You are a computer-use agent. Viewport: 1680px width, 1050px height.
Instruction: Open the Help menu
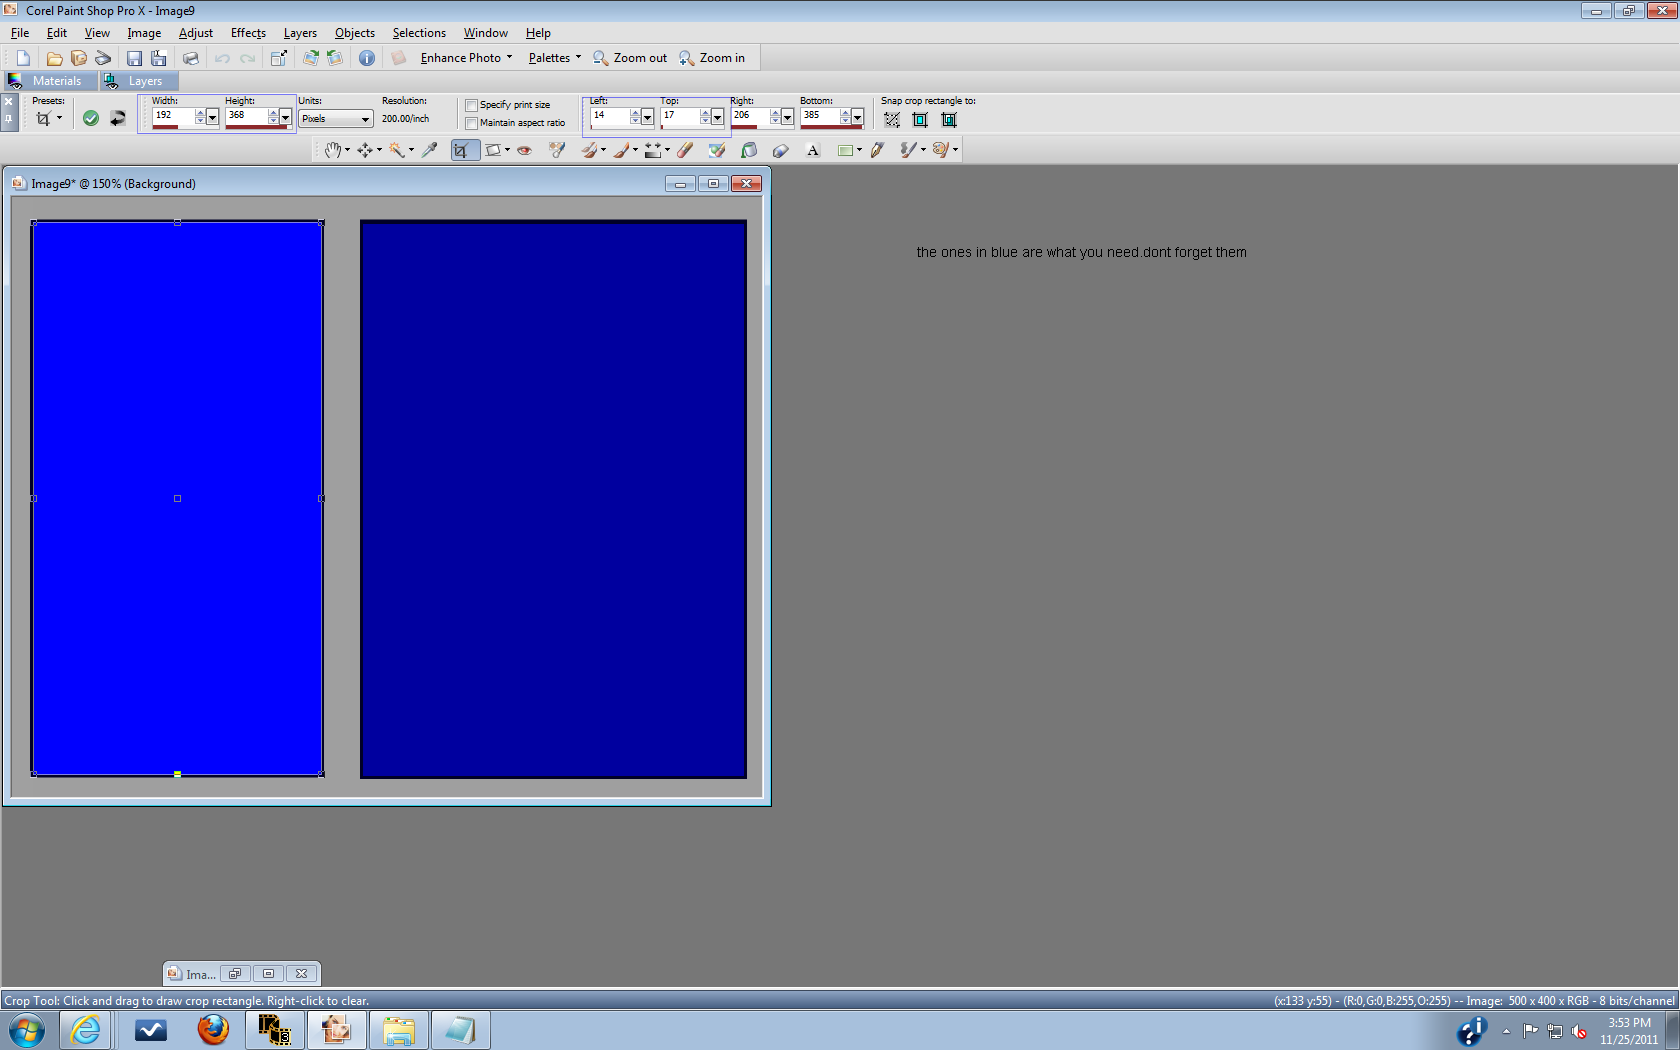click(538, 33)
